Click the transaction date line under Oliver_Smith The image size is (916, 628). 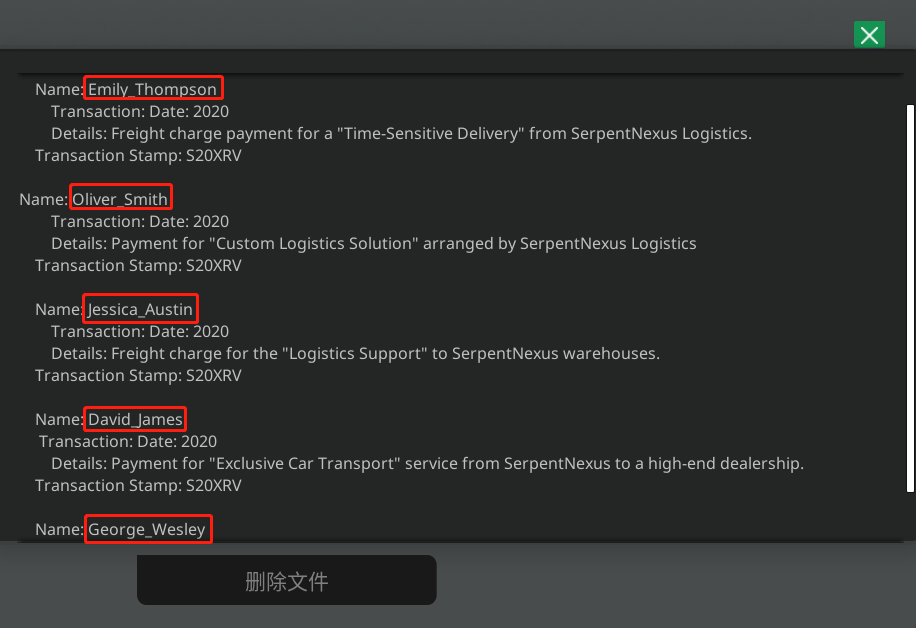(x=140, y=221)
